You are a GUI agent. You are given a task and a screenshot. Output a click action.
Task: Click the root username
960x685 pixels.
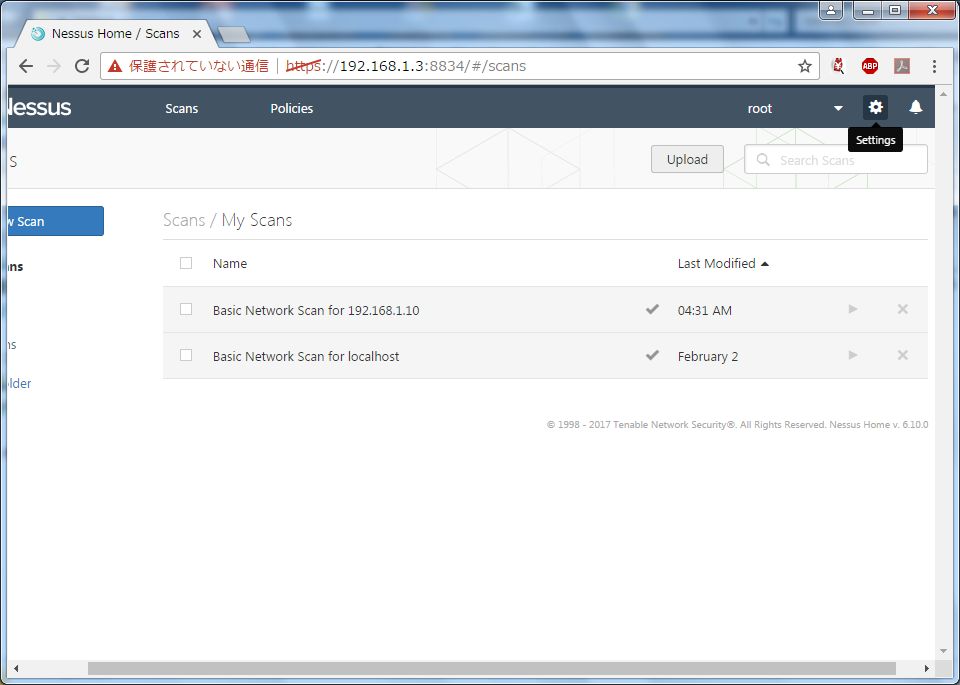point(760,108)
